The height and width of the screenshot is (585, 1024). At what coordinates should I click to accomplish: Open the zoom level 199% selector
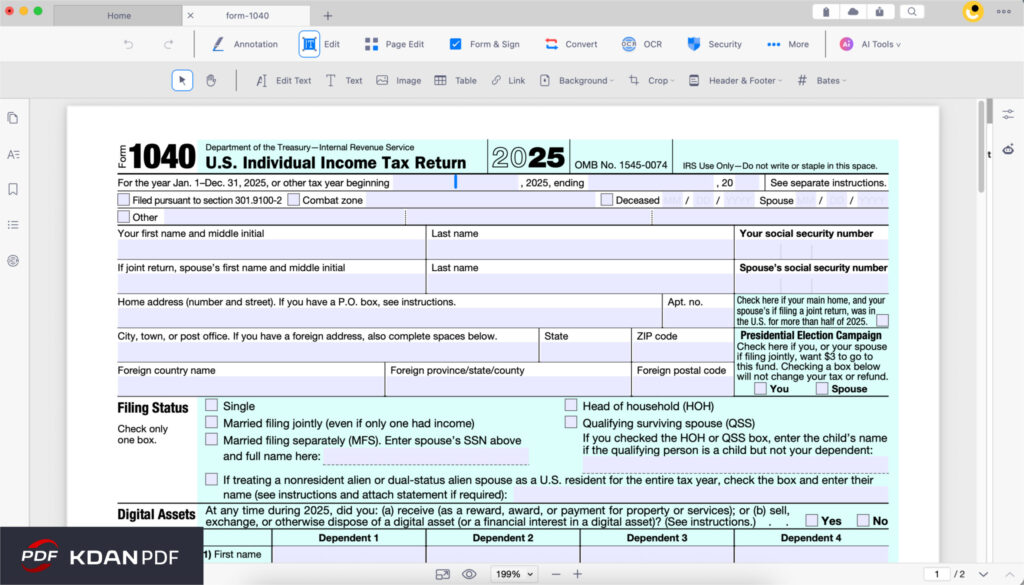[x=513, y=573]
